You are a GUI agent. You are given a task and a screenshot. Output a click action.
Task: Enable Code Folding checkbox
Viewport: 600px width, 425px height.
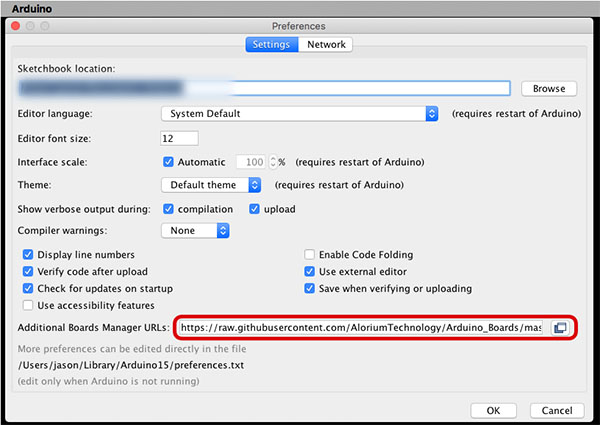pos(310,254)
